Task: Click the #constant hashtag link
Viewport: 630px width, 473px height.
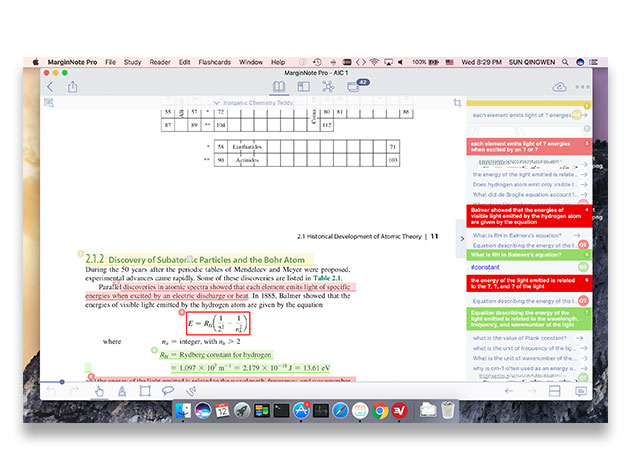Action: click(x=485, y=267)
